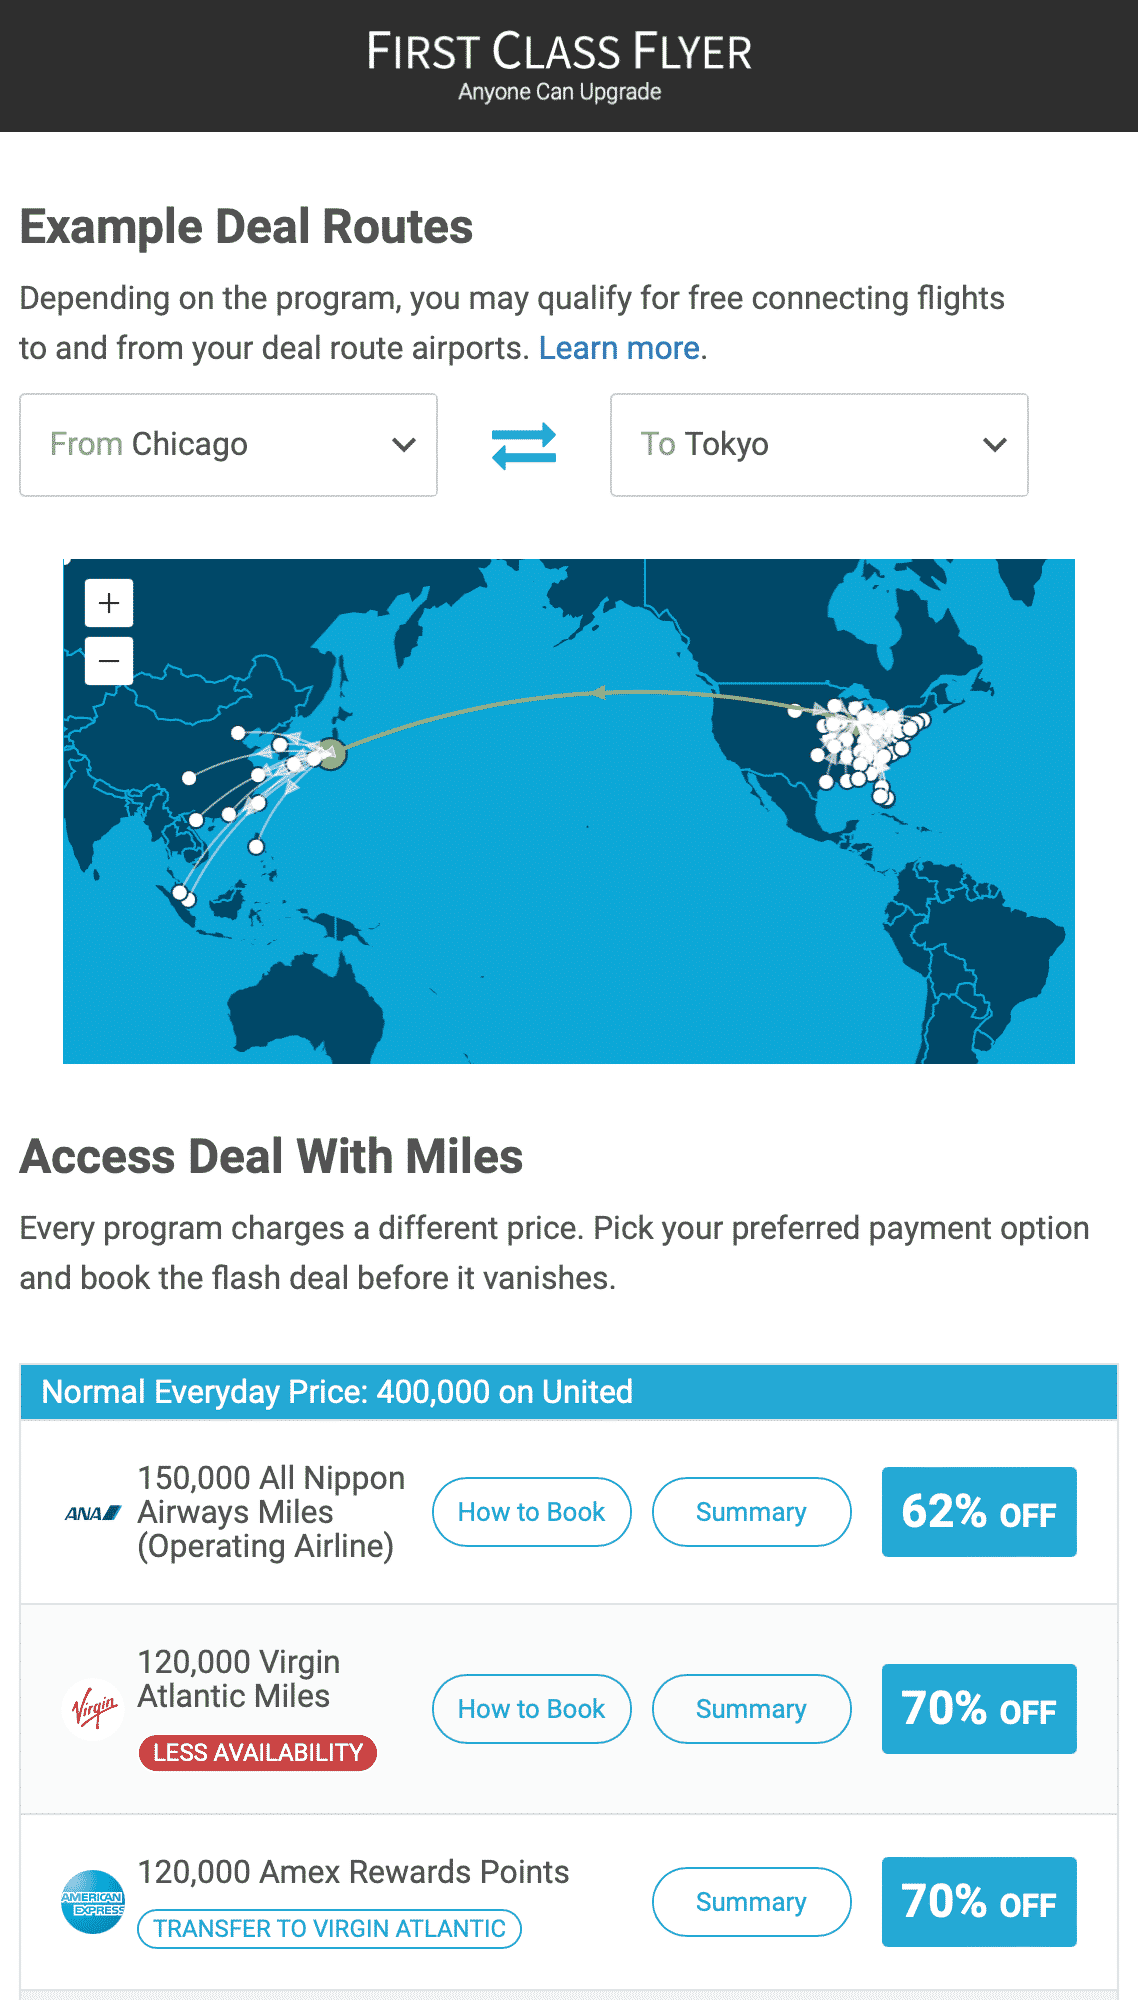Click the Tokyo destination marker on map
1138x2000 pixels.
coord(332,754)
